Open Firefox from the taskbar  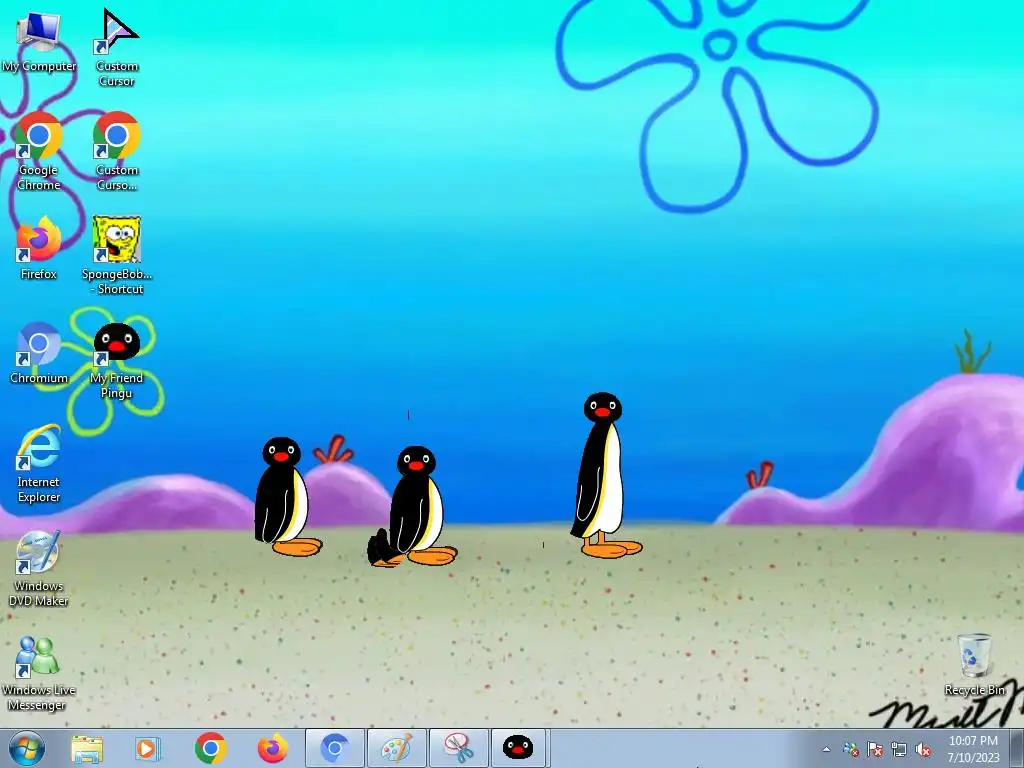tap(273, 748)
